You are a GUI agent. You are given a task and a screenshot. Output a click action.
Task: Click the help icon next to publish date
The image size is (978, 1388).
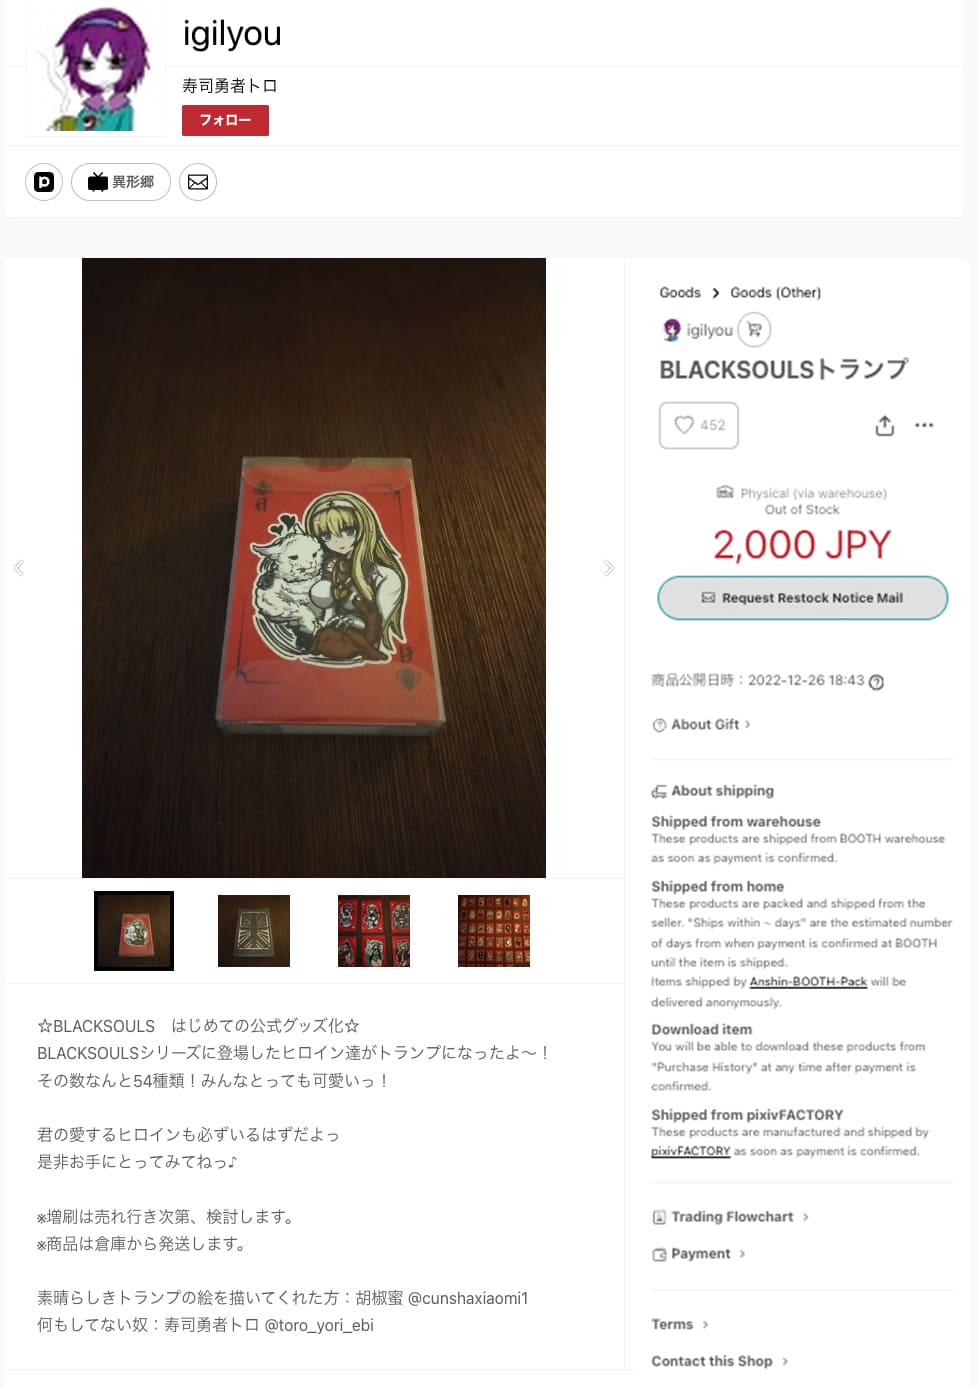pyautogui.click(x=876, y=682)
